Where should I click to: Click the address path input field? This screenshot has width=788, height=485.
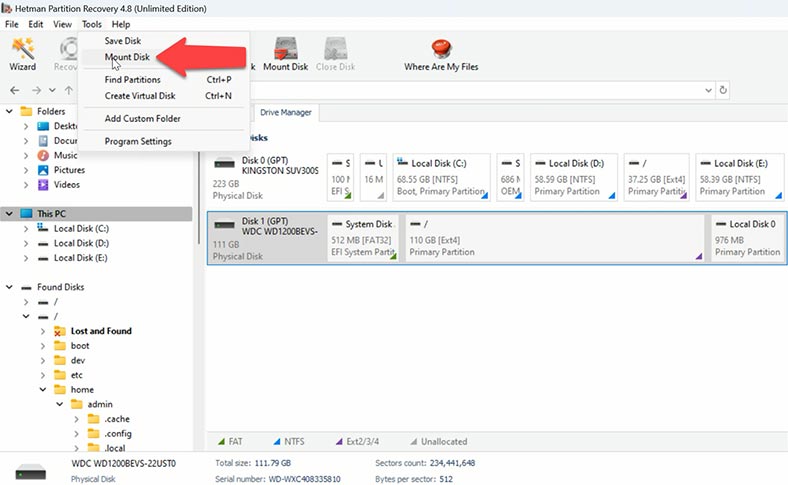pos(475,90)
